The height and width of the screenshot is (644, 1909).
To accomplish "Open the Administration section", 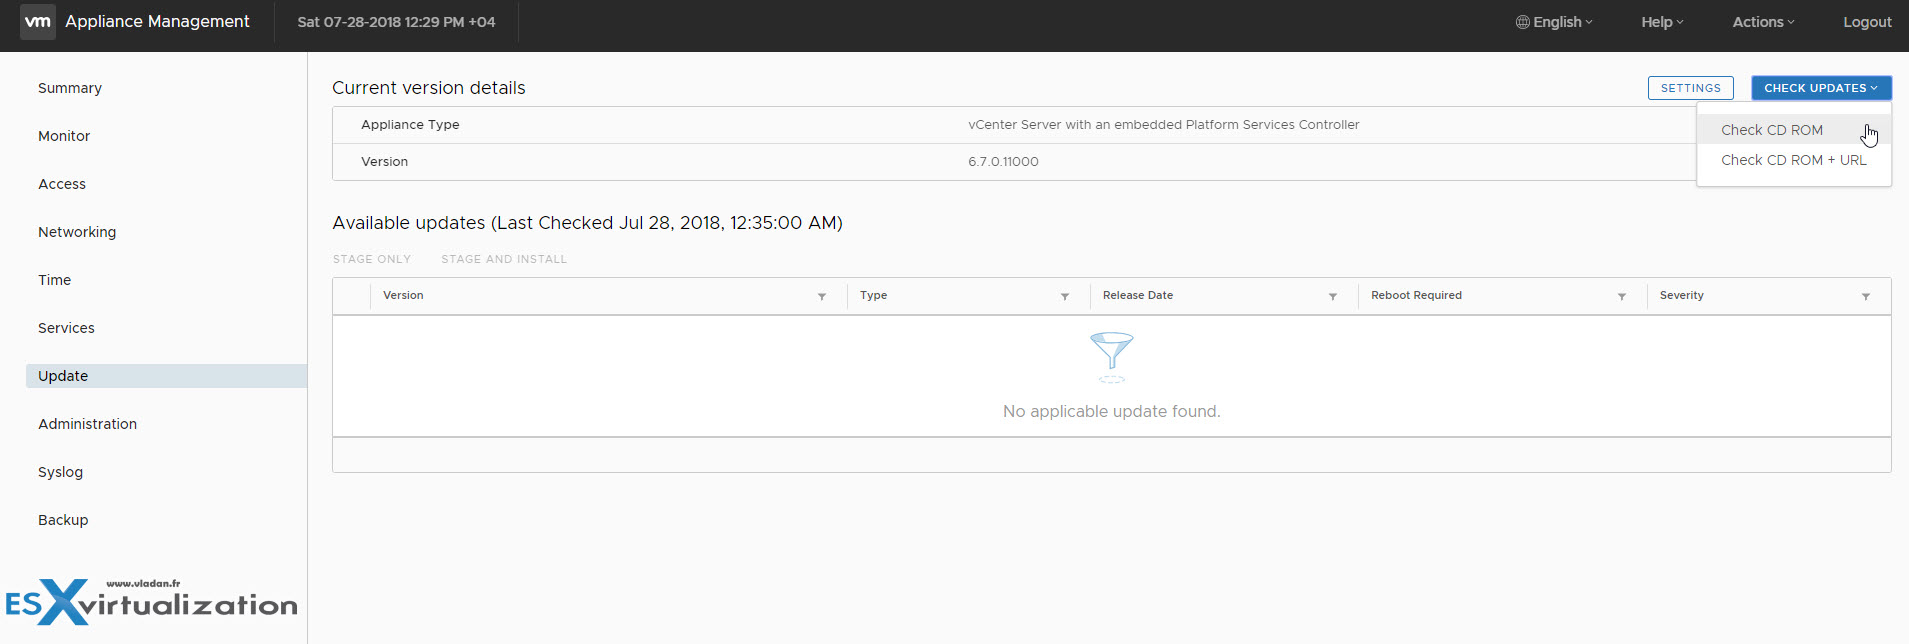I will pos(88,424).
